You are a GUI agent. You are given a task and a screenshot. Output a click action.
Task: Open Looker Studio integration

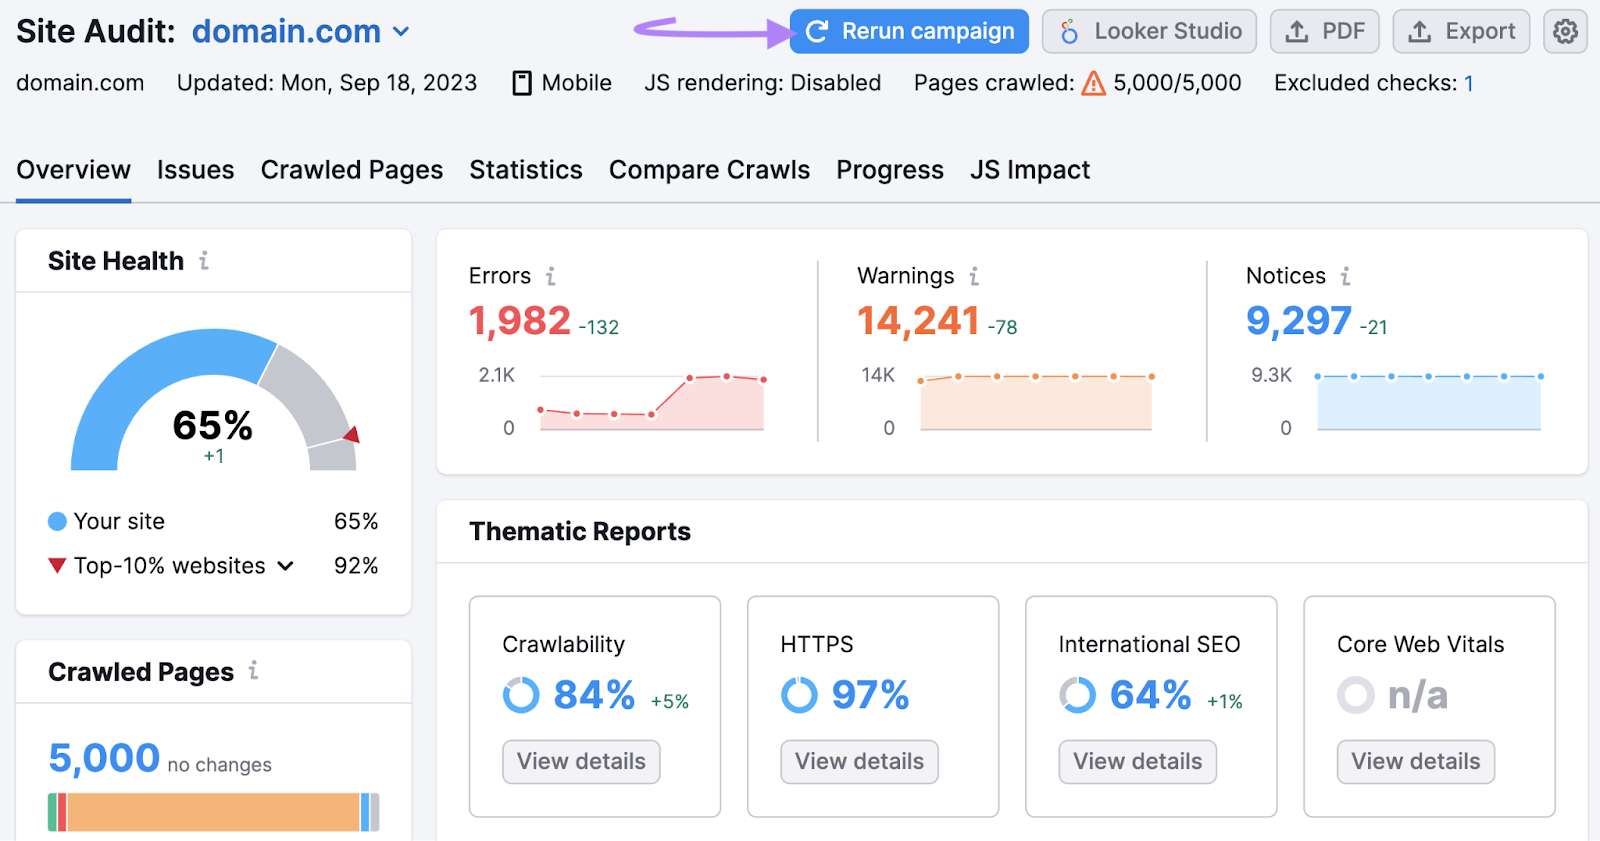(x=1149, y=32)
